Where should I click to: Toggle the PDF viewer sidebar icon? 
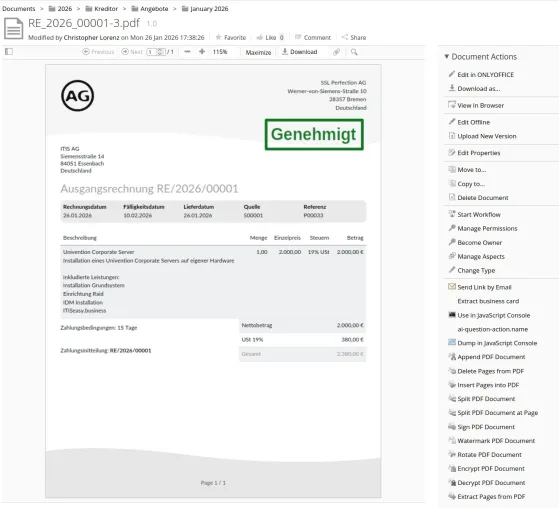(9, 52)
